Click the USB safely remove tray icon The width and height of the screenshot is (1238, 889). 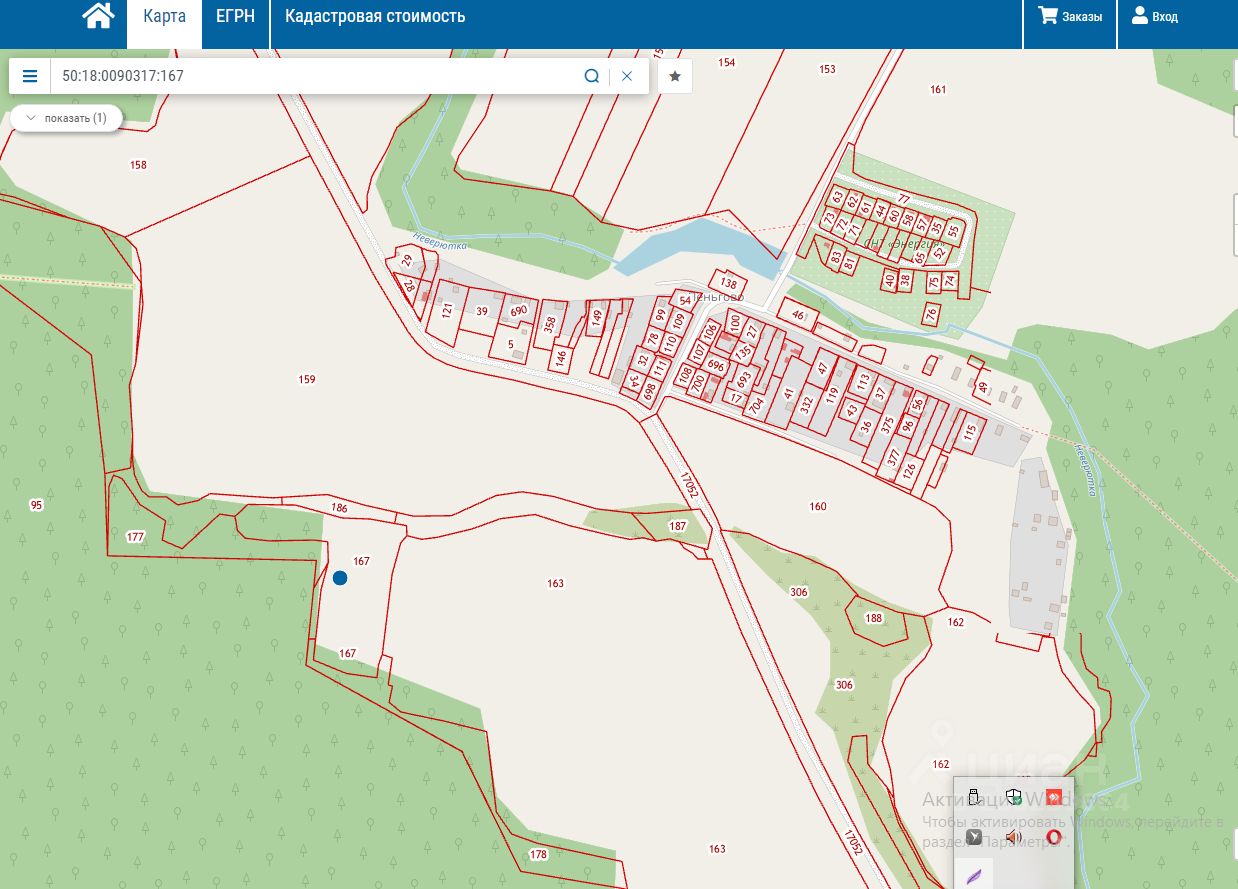click(974, 797)
